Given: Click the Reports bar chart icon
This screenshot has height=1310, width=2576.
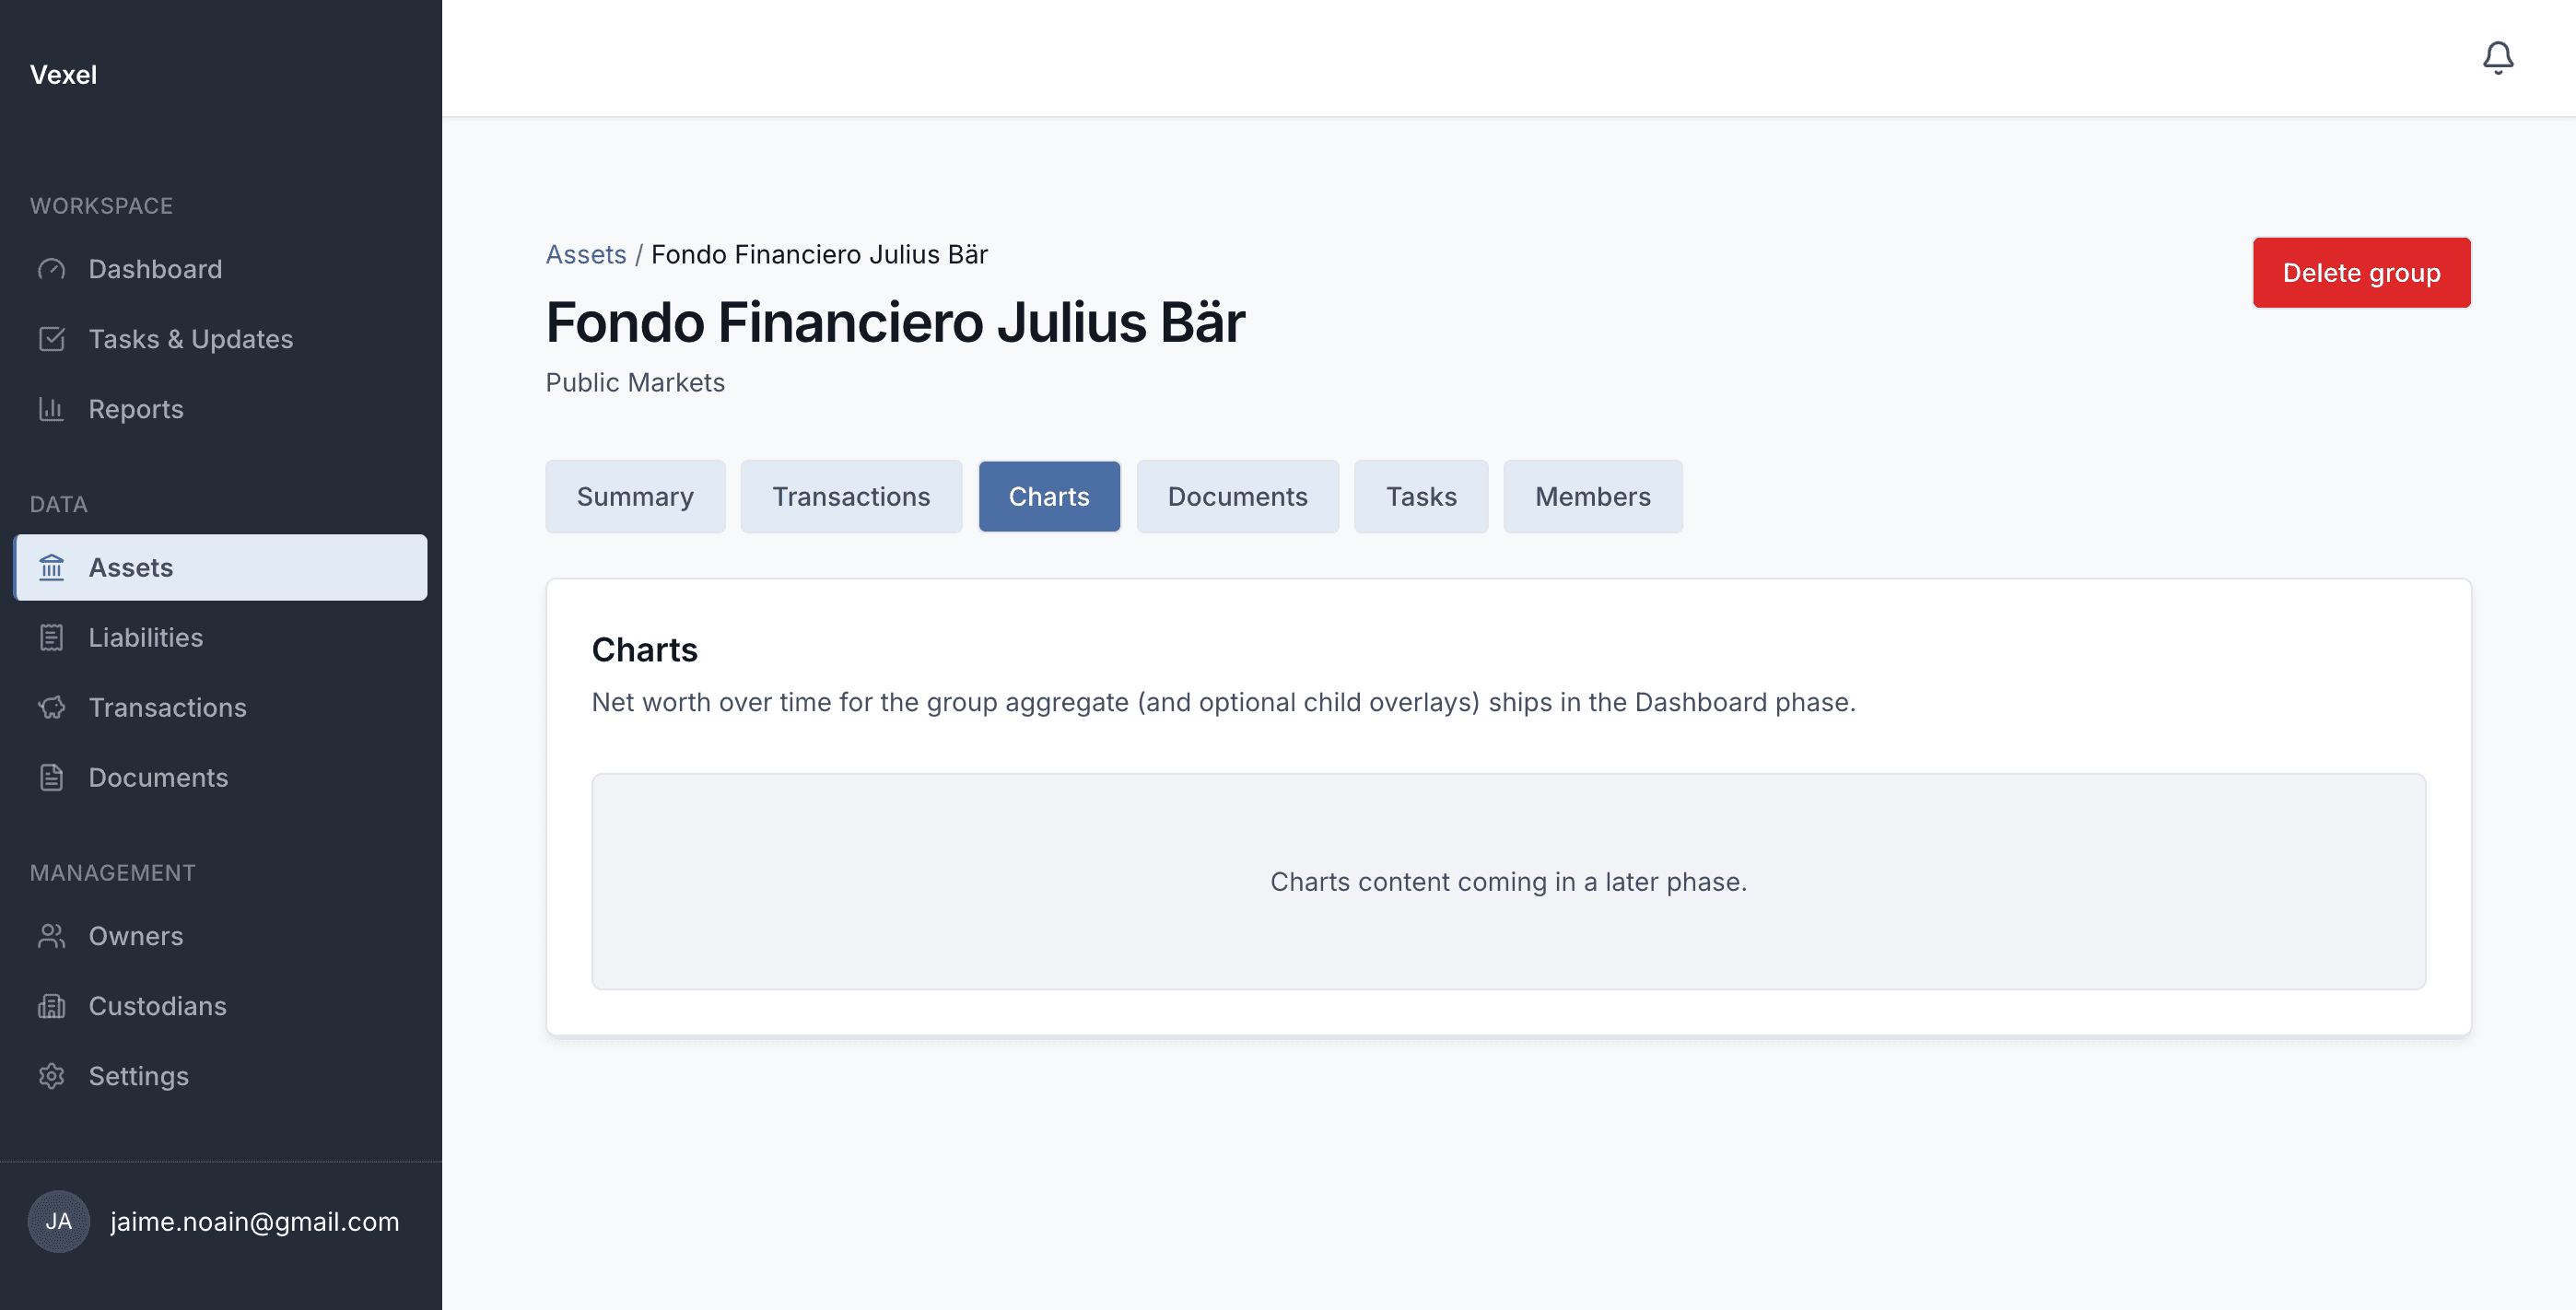Looking at the screenshot, I should [x=51, y=409].
